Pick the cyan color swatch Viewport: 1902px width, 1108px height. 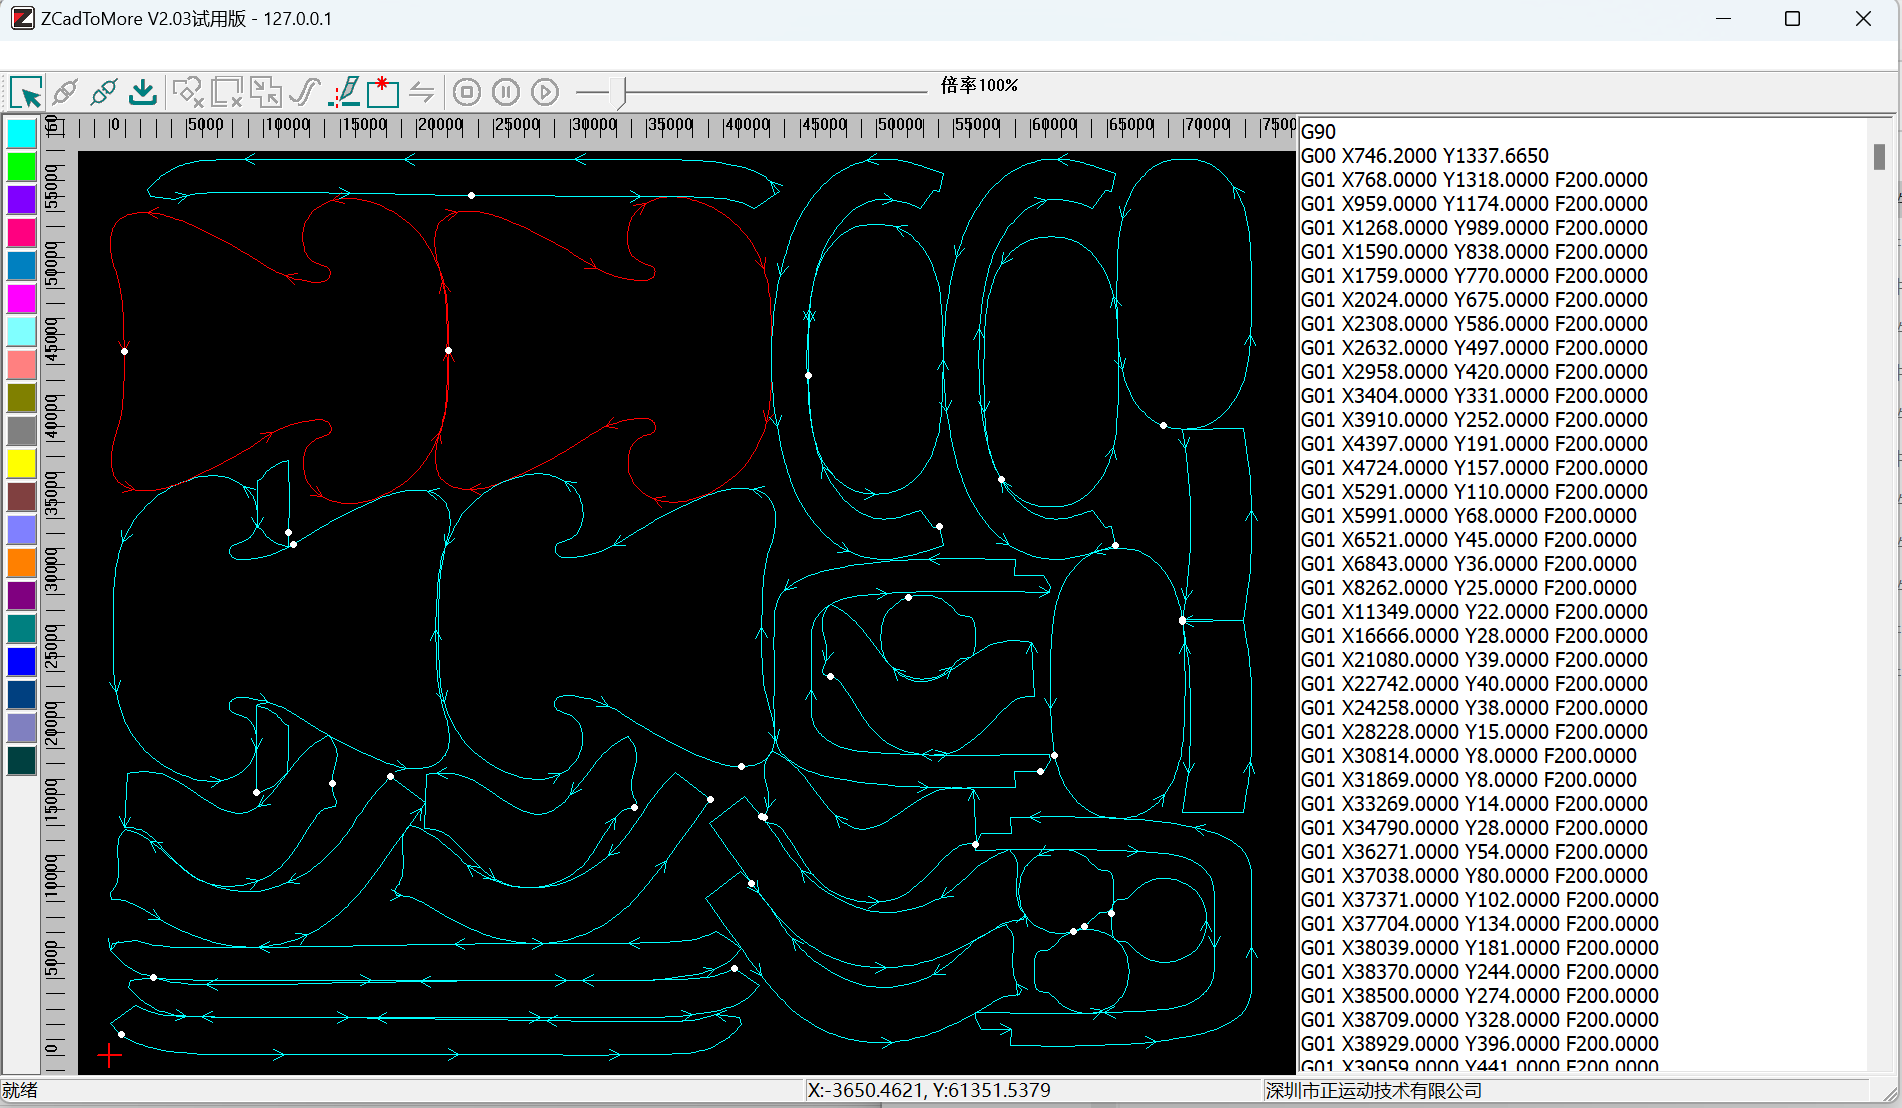click(22, 134)
